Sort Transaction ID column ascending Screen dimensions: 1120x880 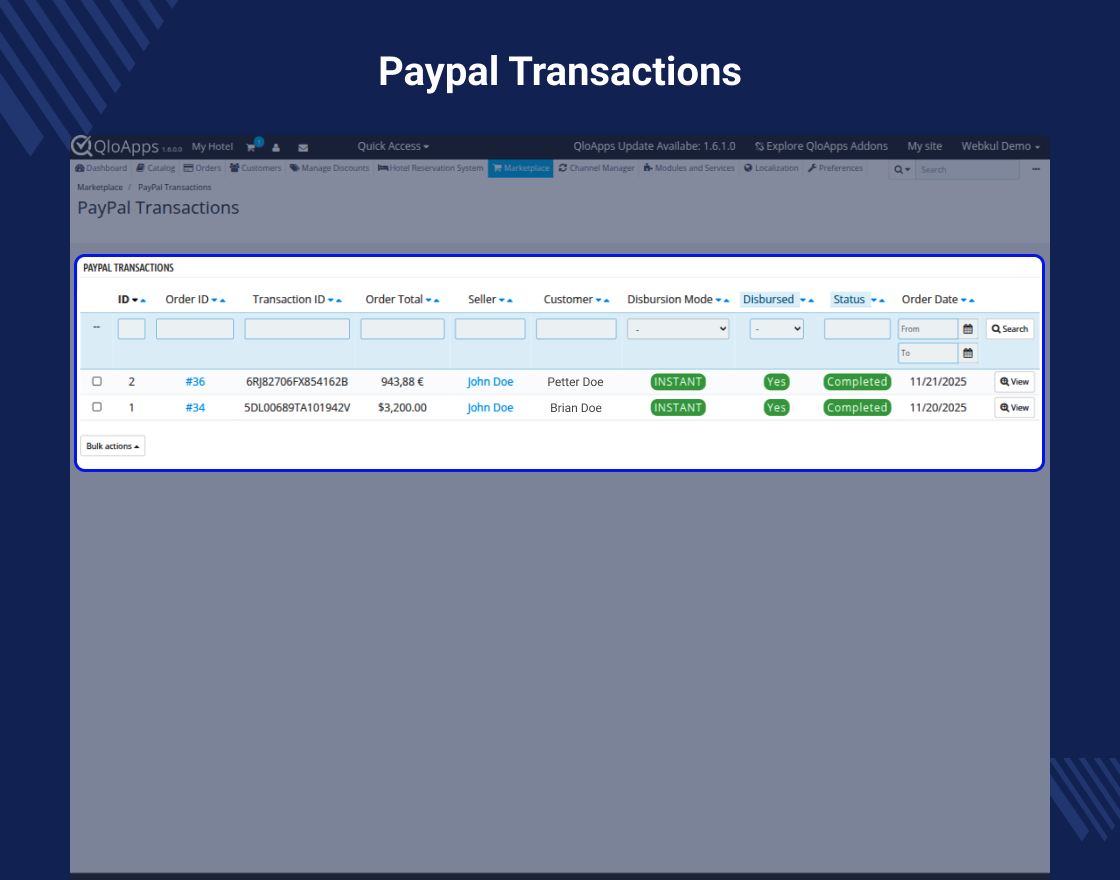coord(339,300)
